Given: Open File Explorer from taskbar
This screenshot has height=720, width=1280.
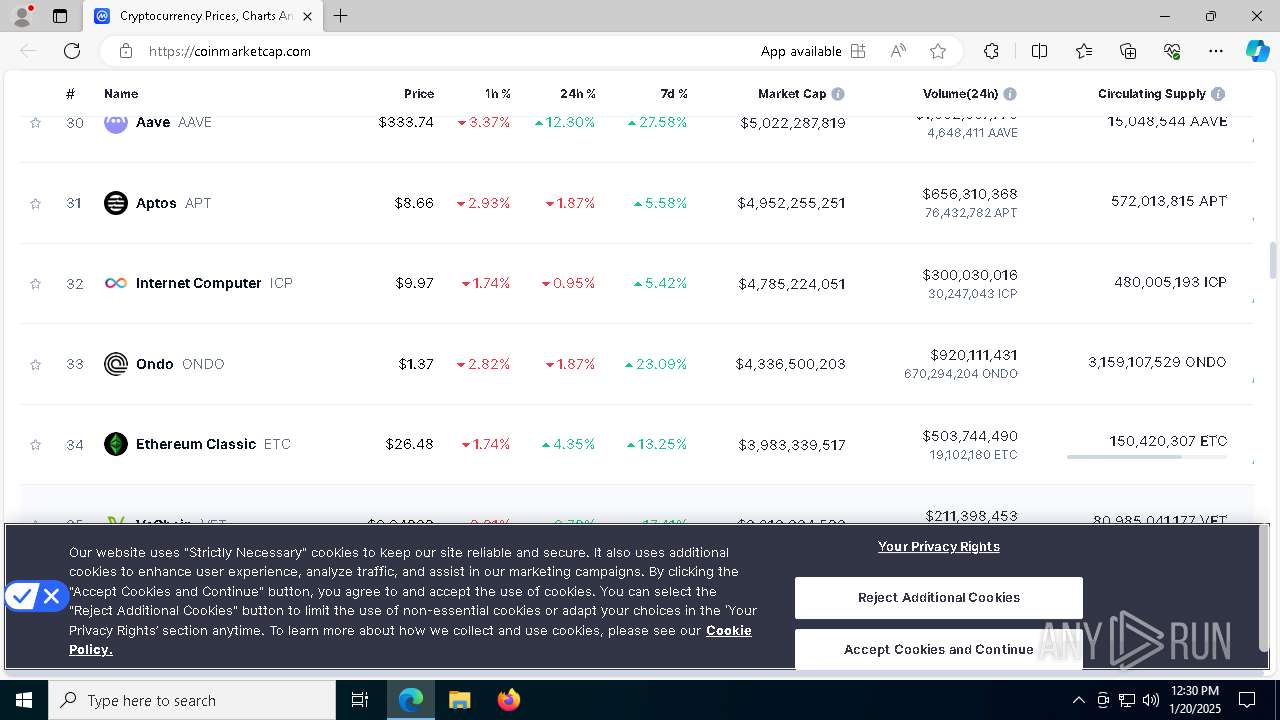Looking at the screenshot, I should [x=459, y=700].
